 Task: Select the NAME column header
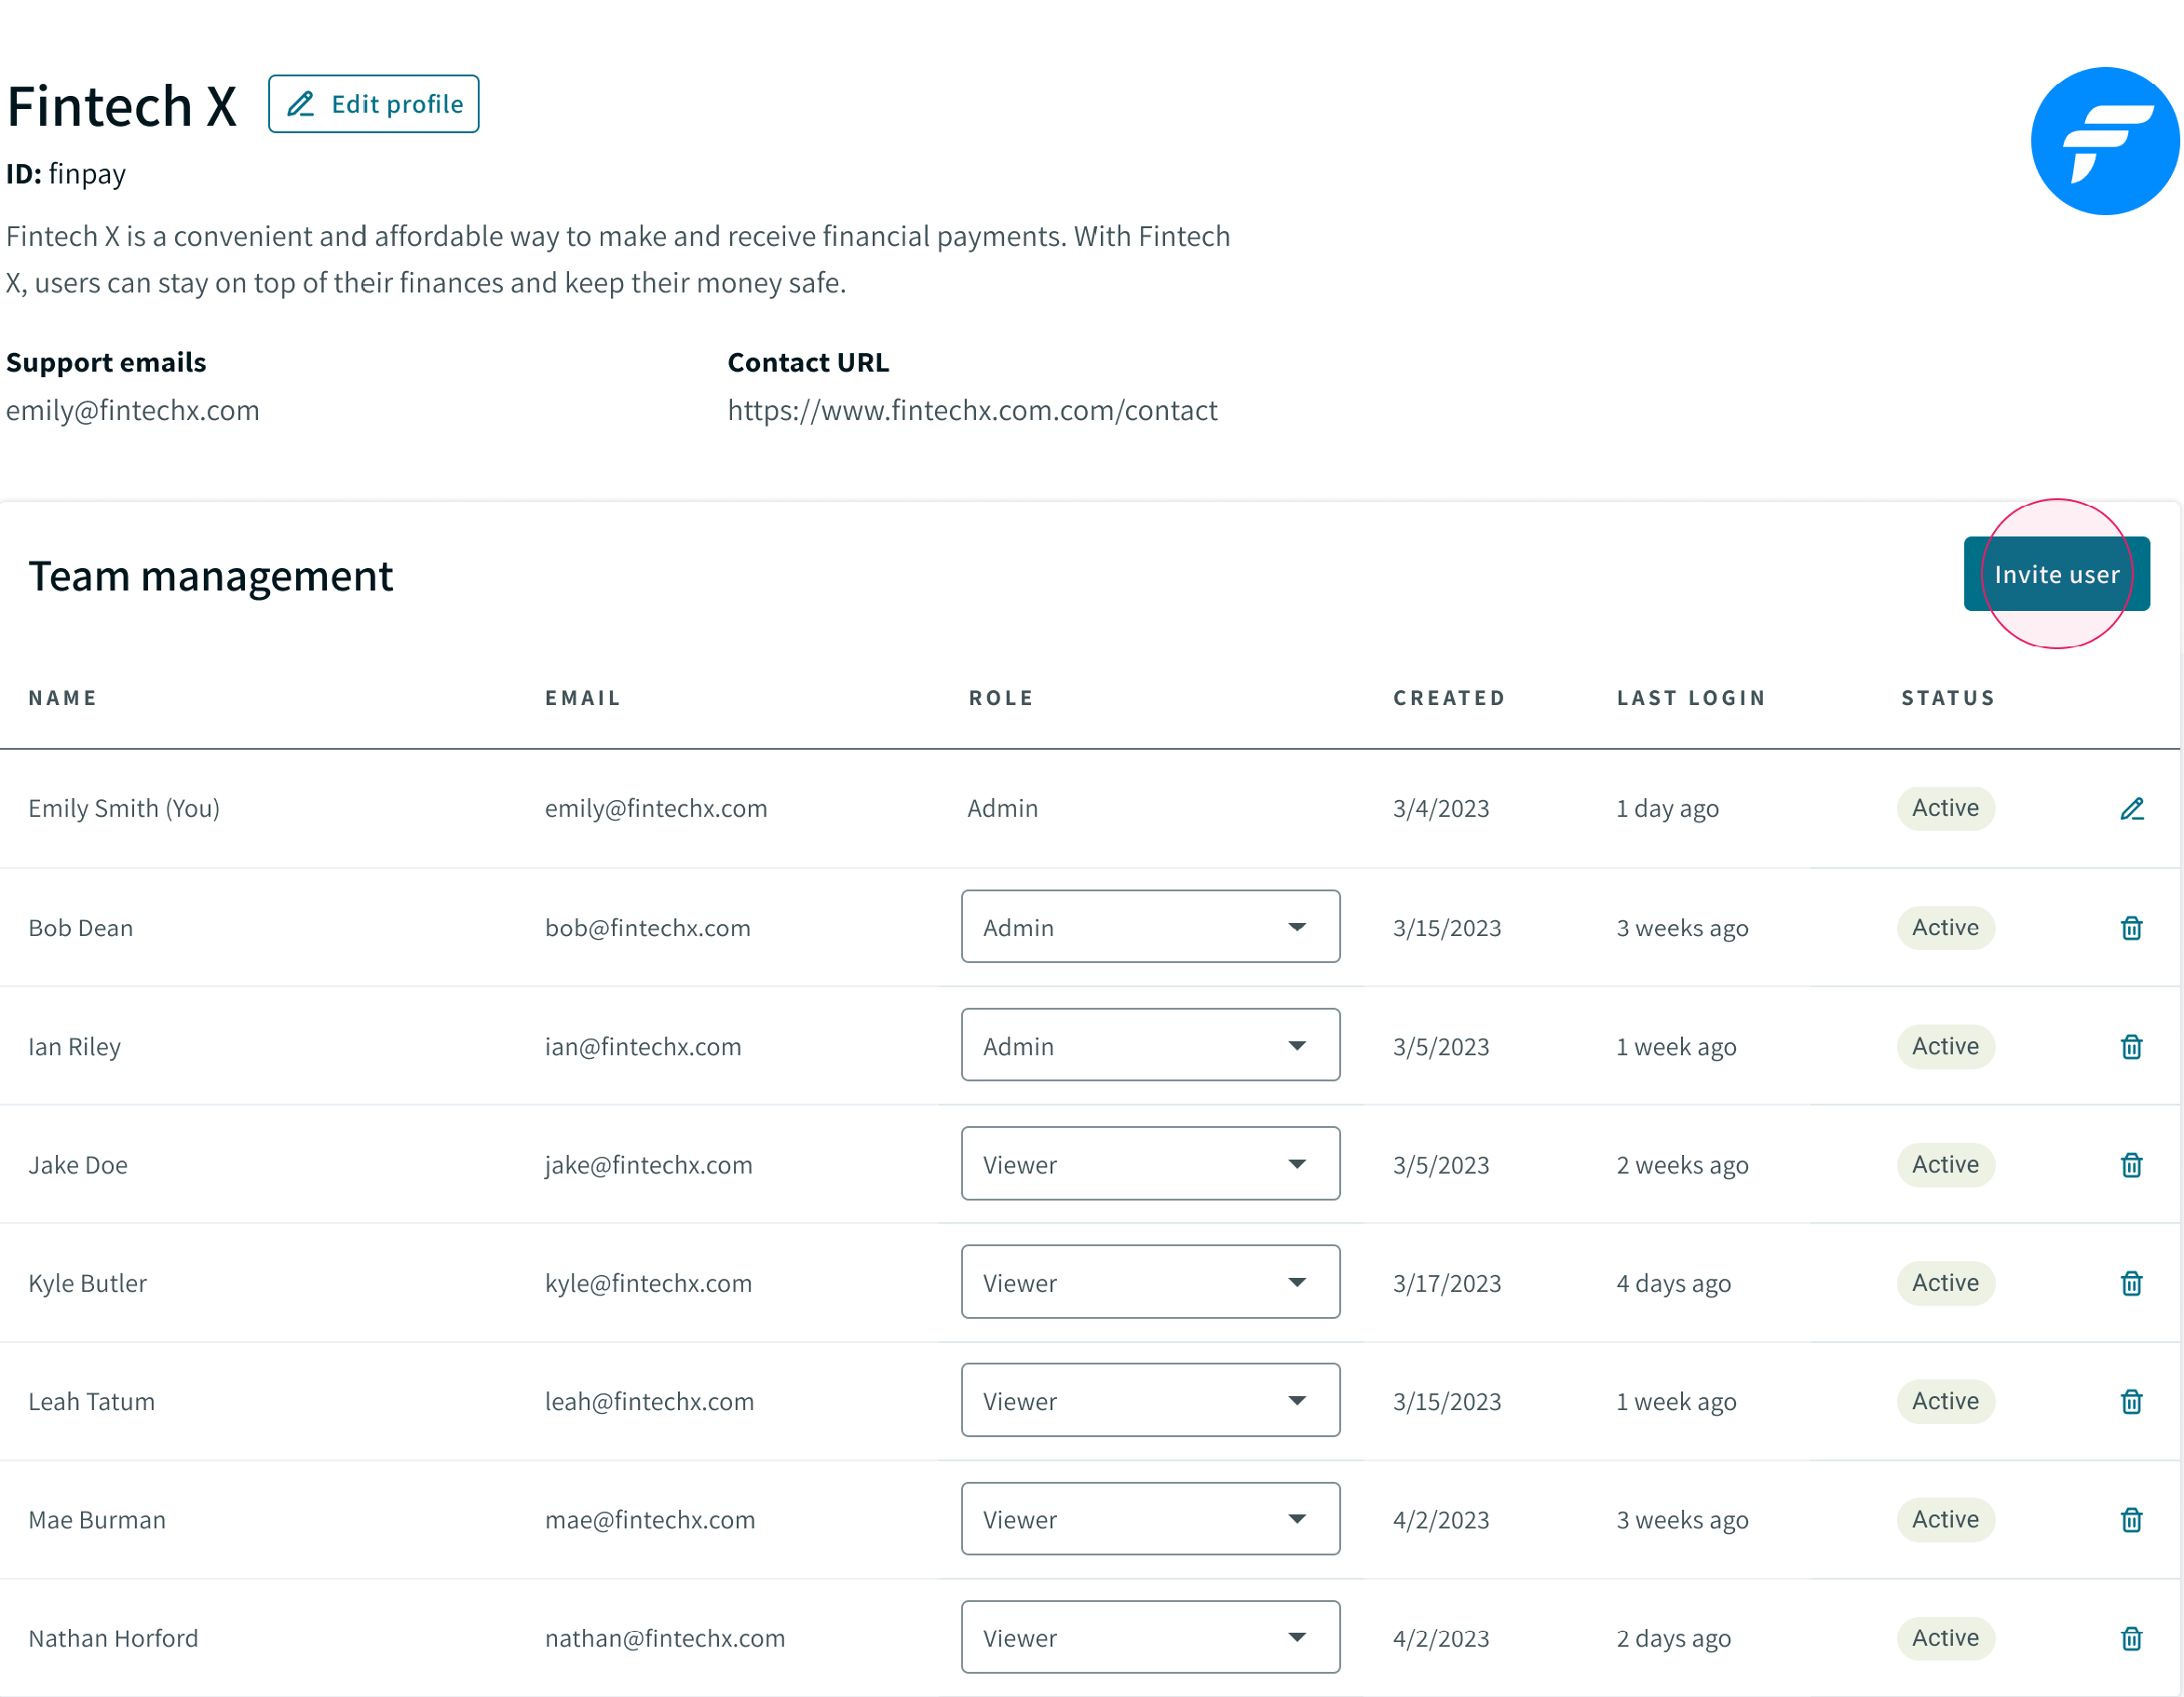(62, 697)
